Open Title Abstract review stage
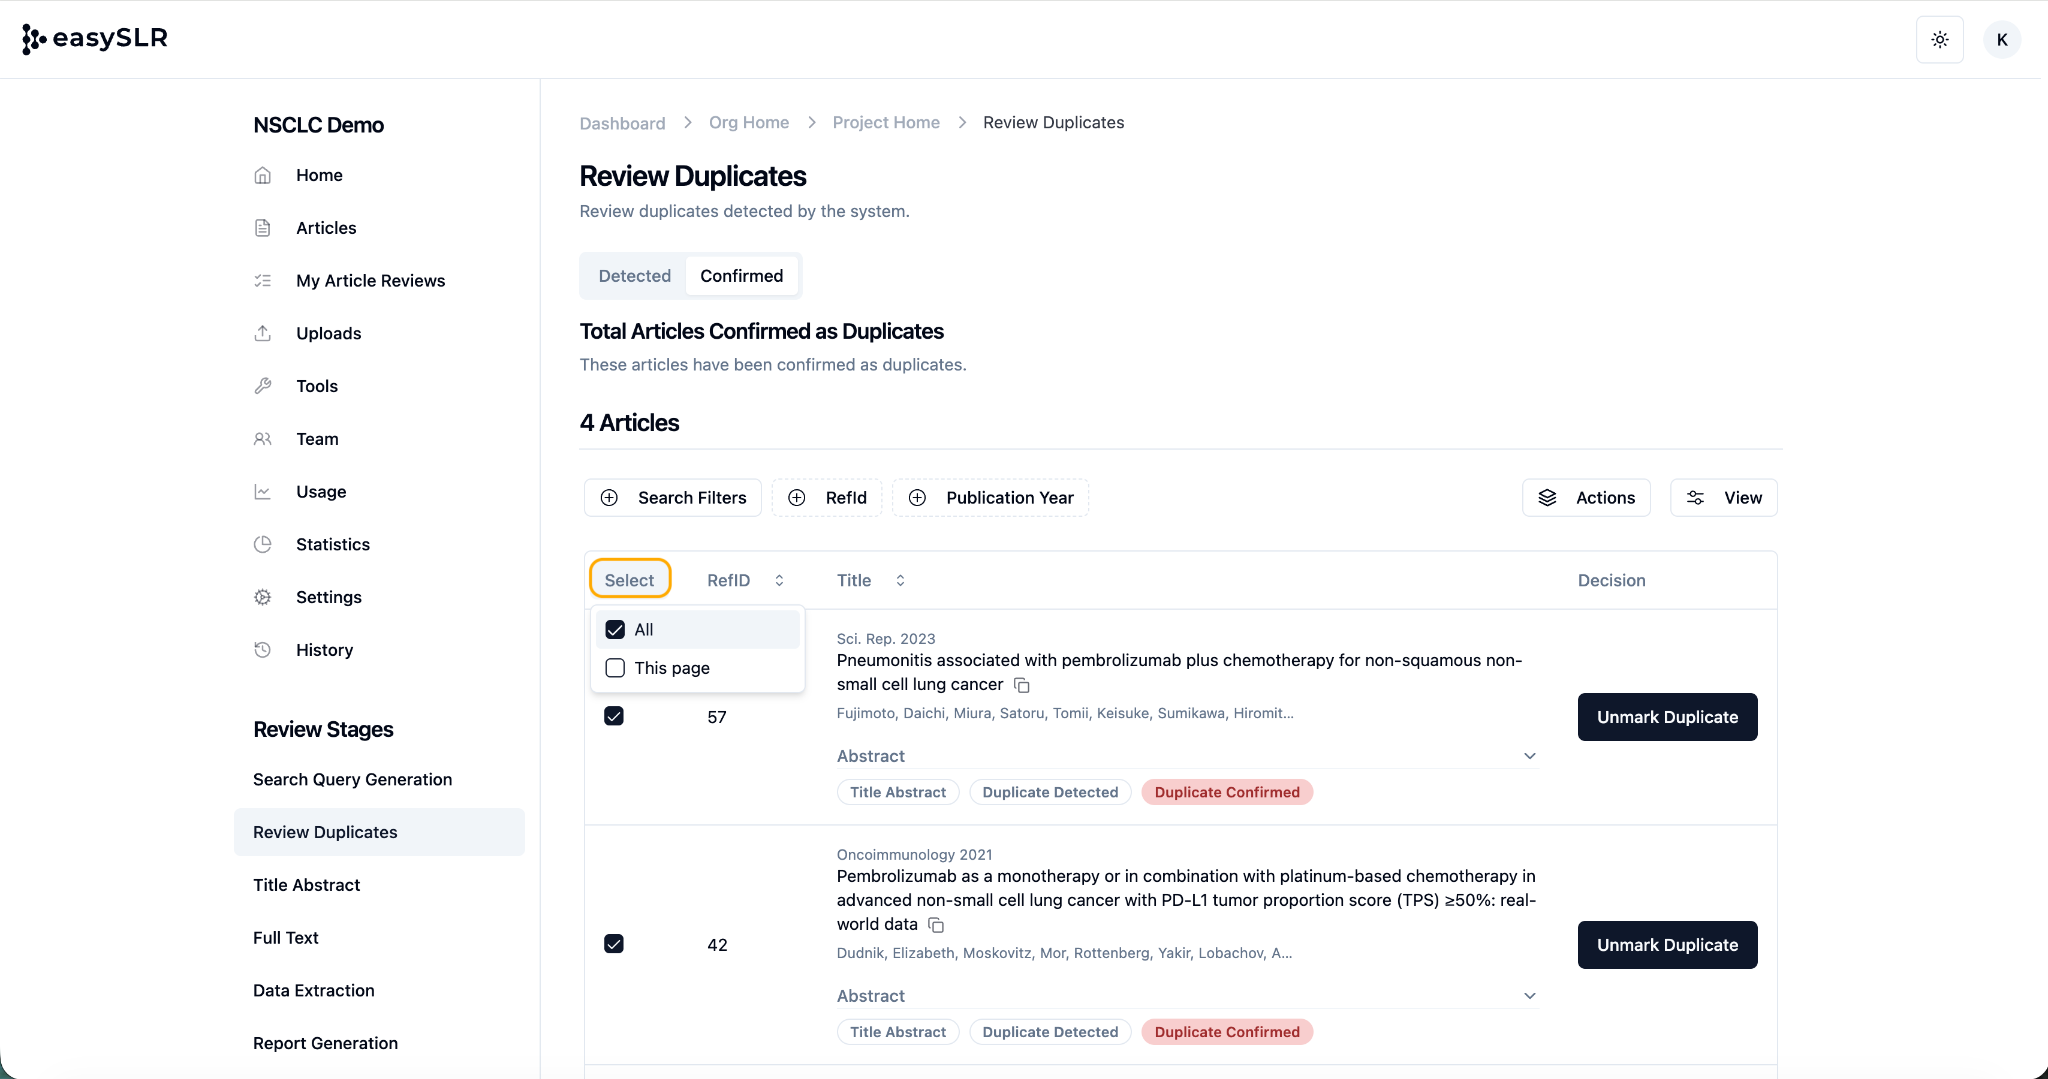Screen dimensions: 2048x1079 (x=306, y=885)
